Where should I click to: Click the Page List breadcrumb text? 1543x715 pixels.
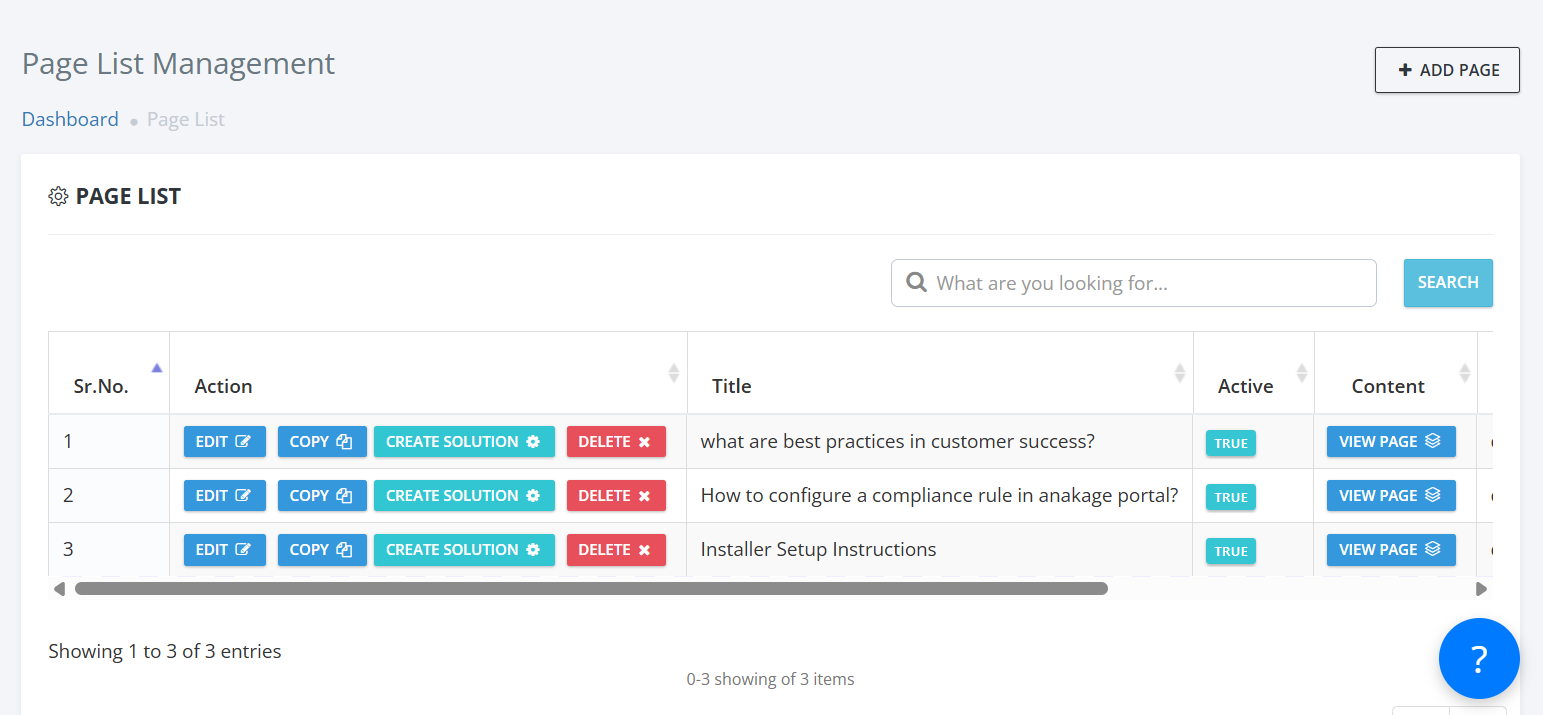[x=186, y=119]
